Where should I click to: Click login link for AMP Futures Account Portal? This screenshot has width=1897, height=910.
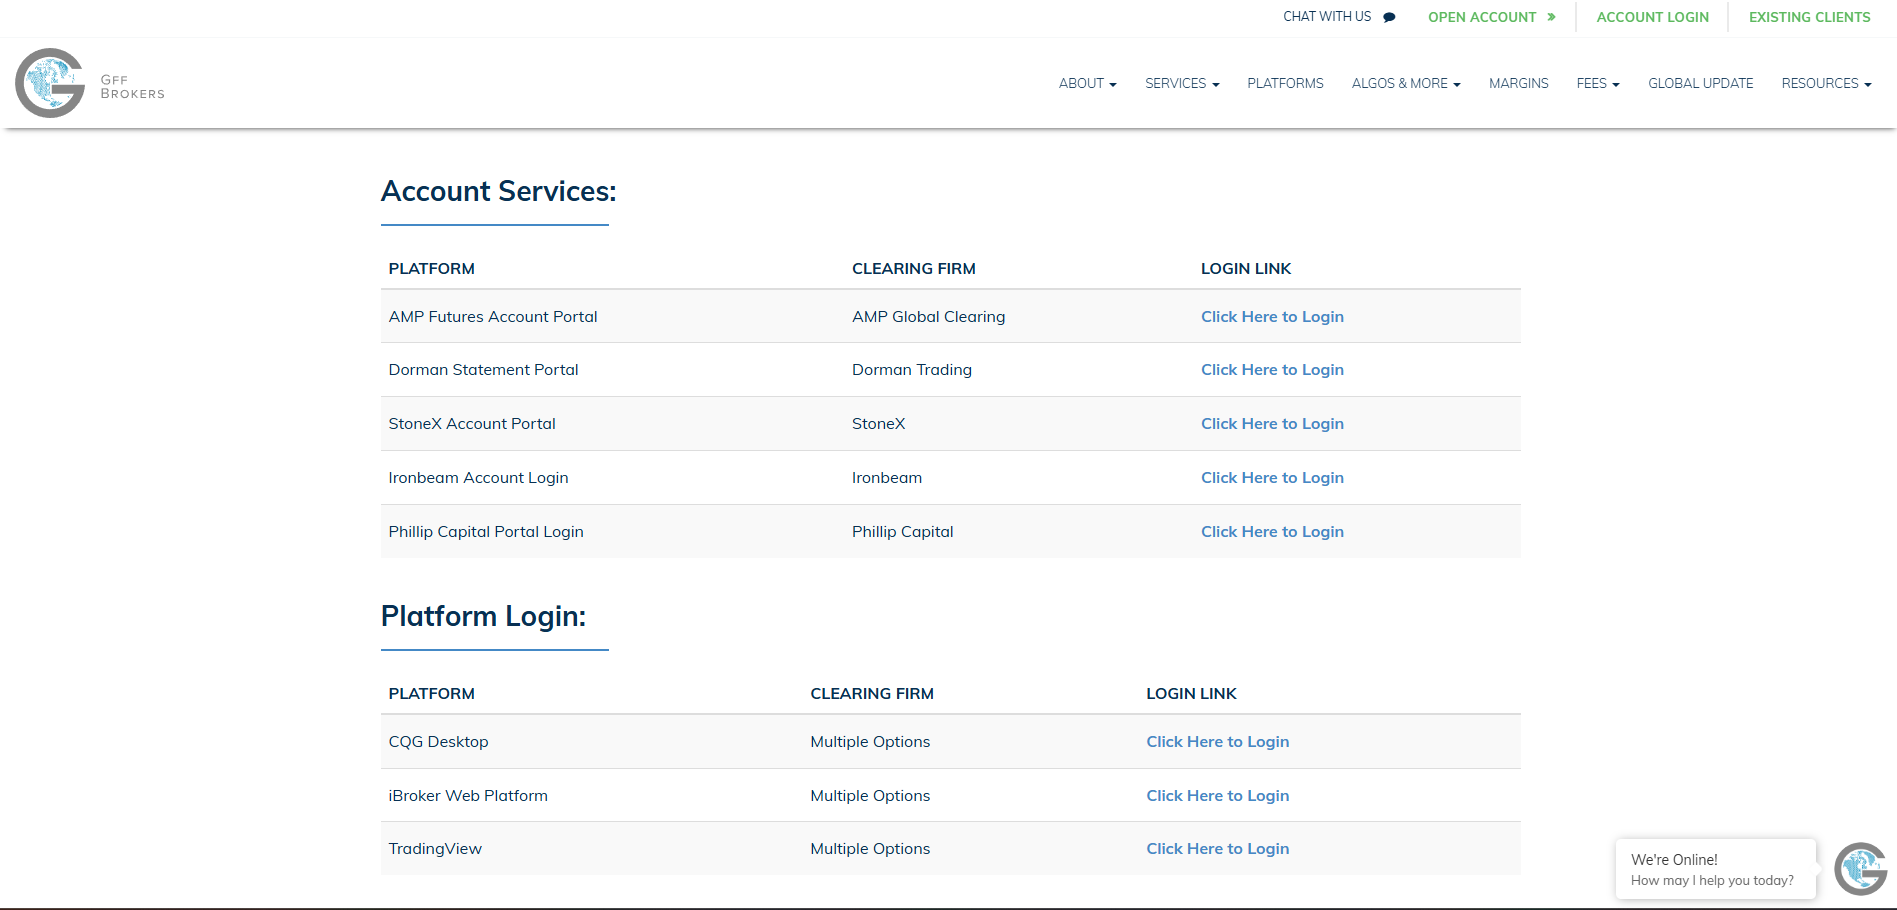coord(1272,317)
